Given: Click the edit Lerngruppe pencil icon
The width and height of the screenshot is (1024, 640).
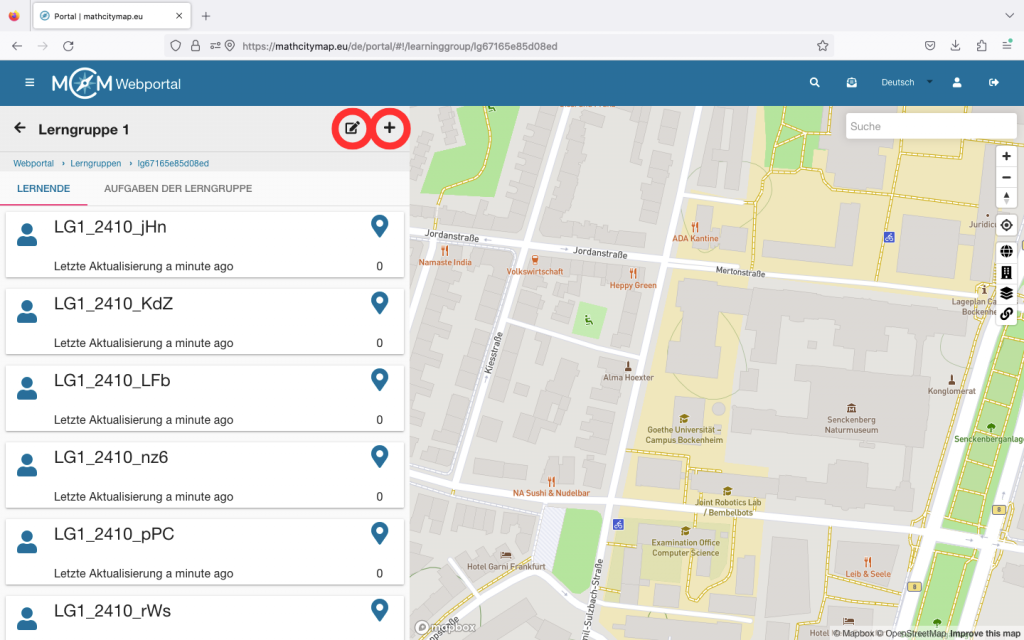Looking at the screenshot, I should [352, 128].
